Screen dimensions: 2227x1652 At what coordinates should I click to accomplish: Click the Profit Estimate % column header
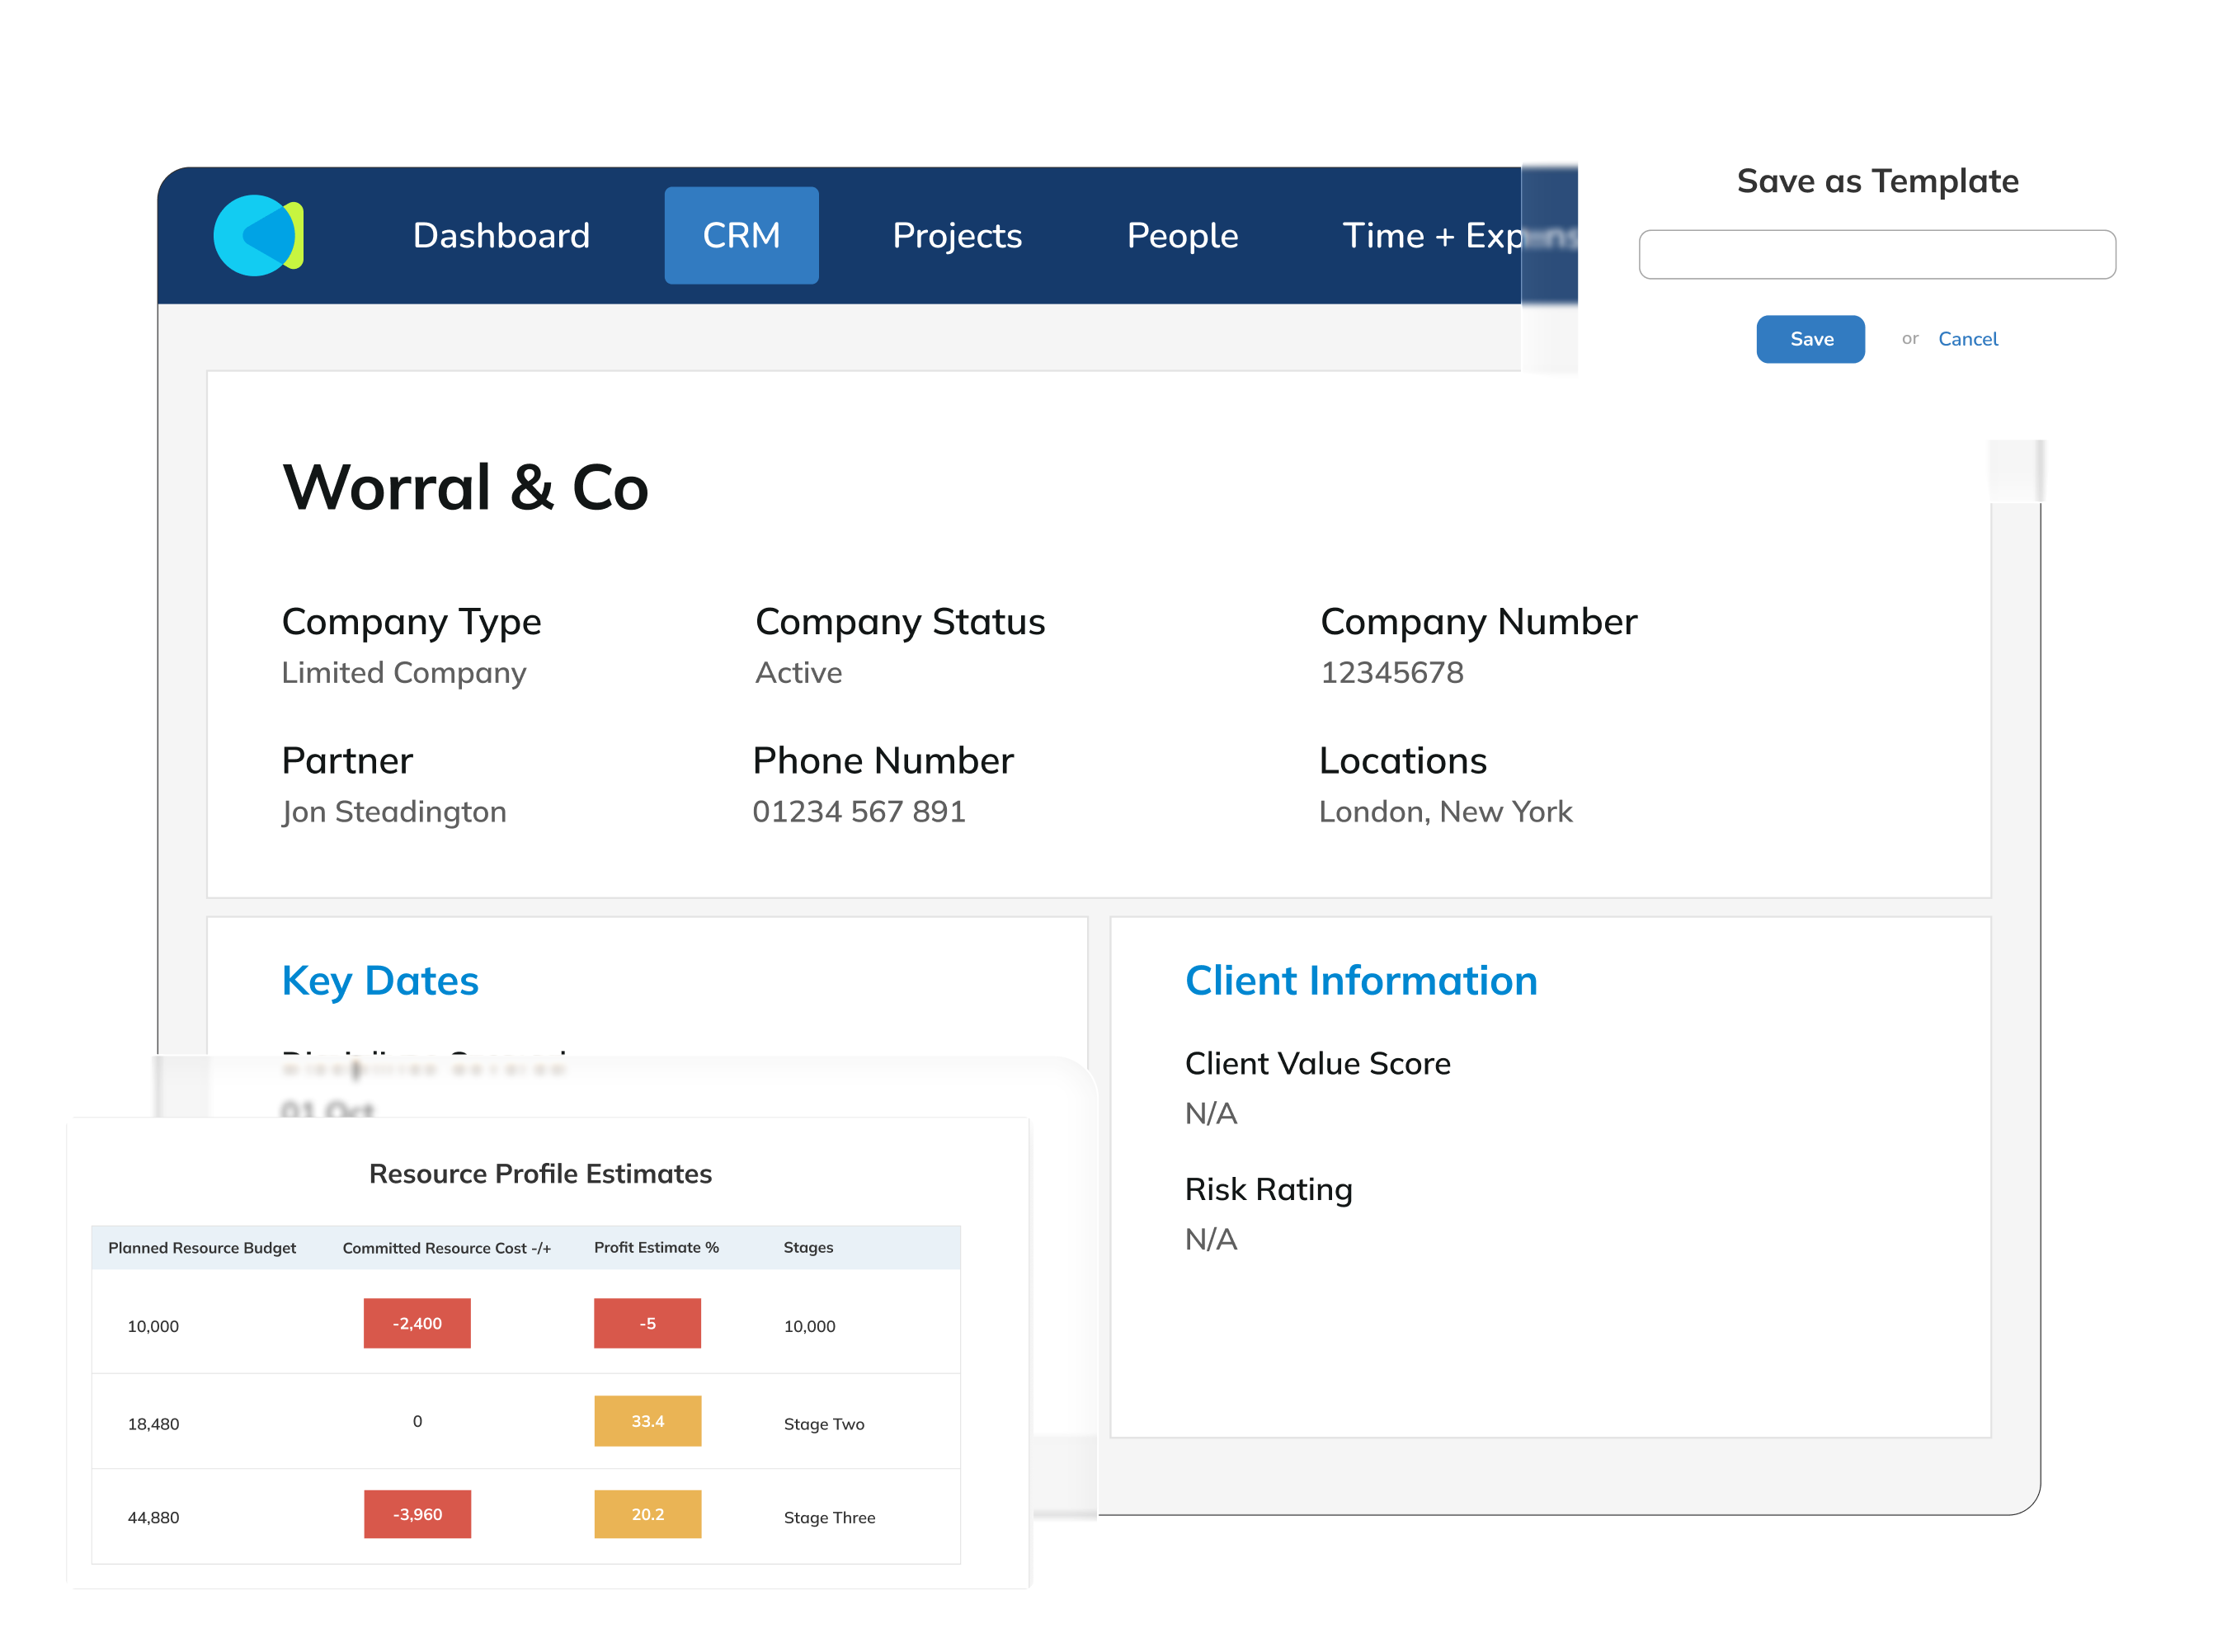click(656, 1248)
